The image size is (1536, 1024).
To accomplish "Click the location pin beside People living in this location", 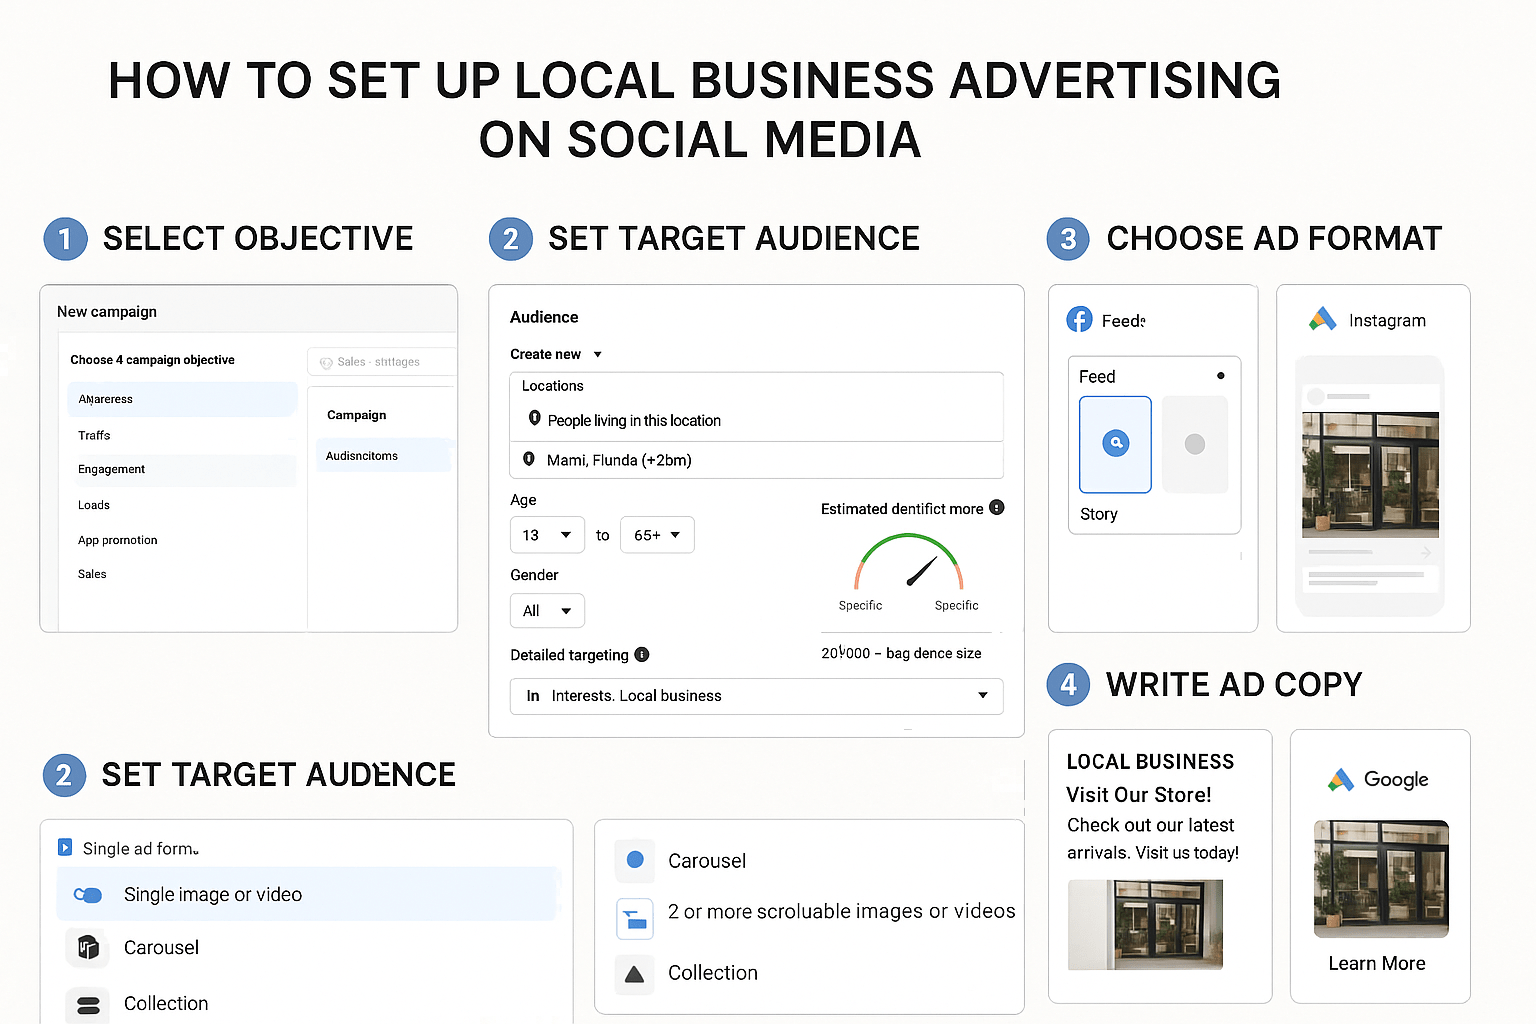I will point(535,419).
